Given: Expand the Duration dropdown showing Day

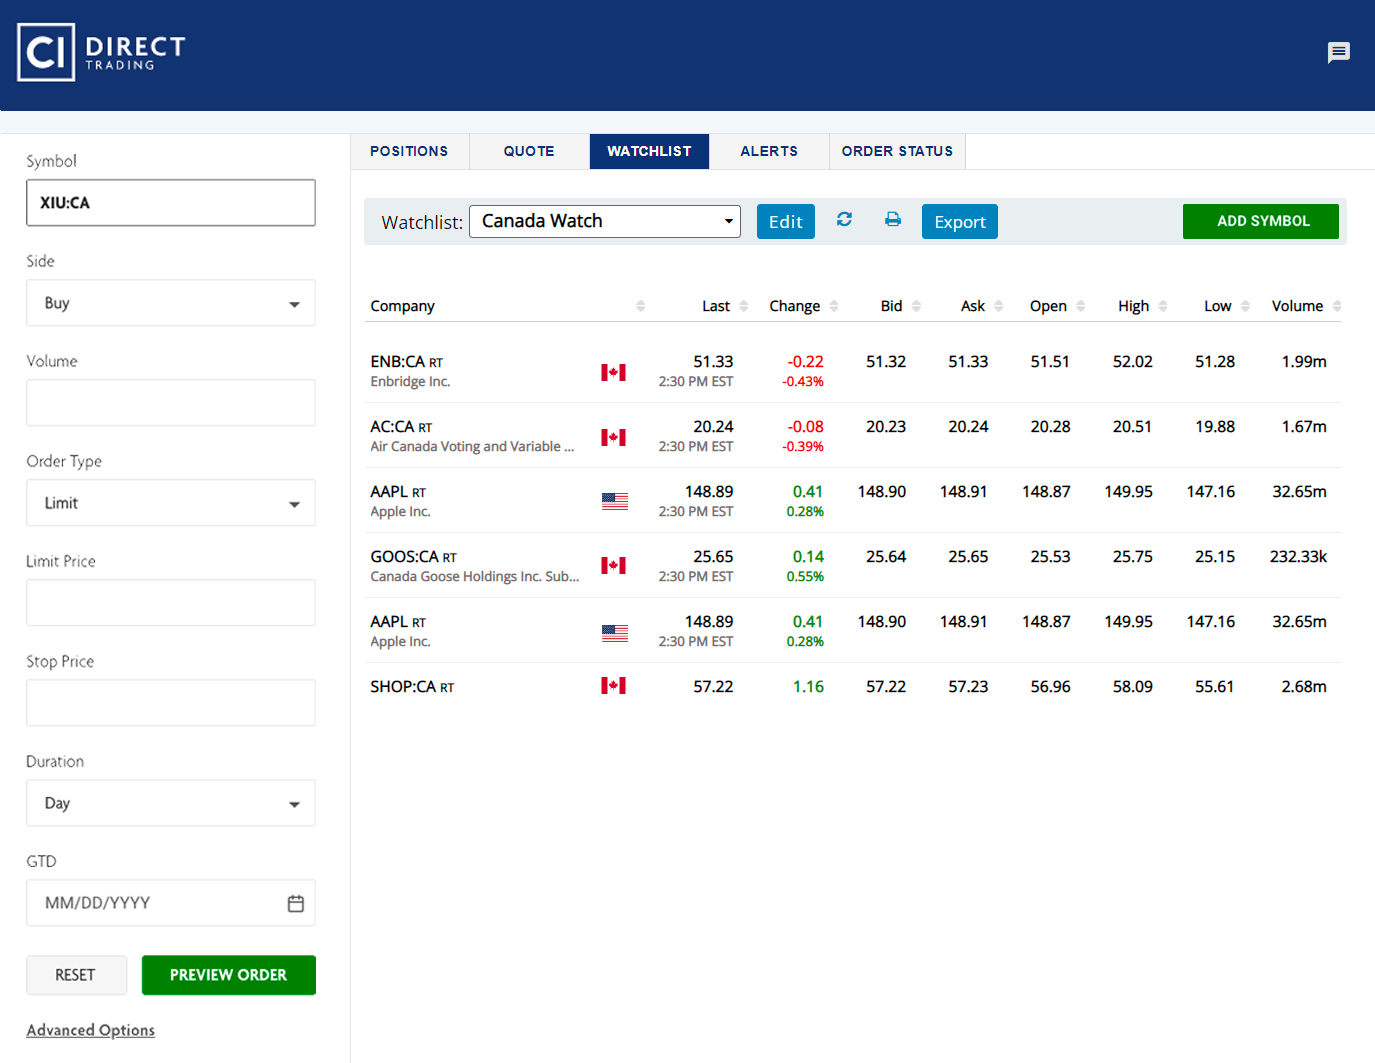Looking at the screenshot, I should click(171, 803).
